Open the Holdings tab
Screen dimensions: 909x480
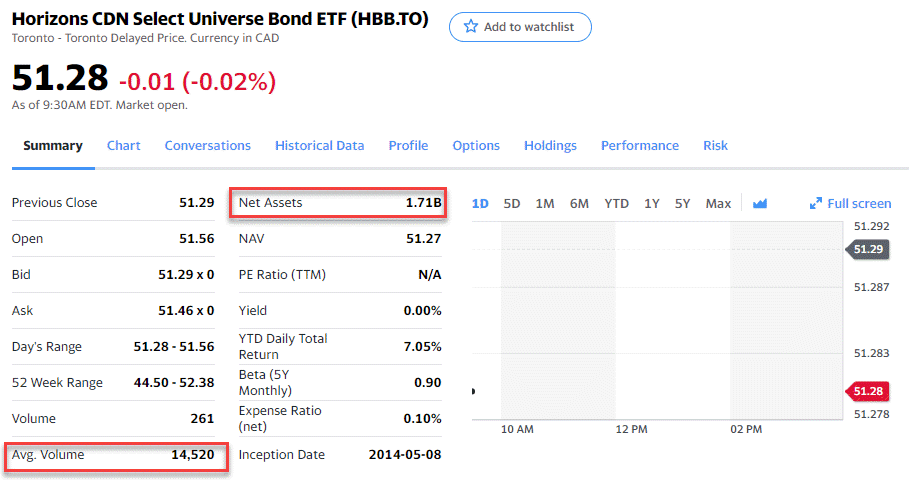(x=550, y=145)
